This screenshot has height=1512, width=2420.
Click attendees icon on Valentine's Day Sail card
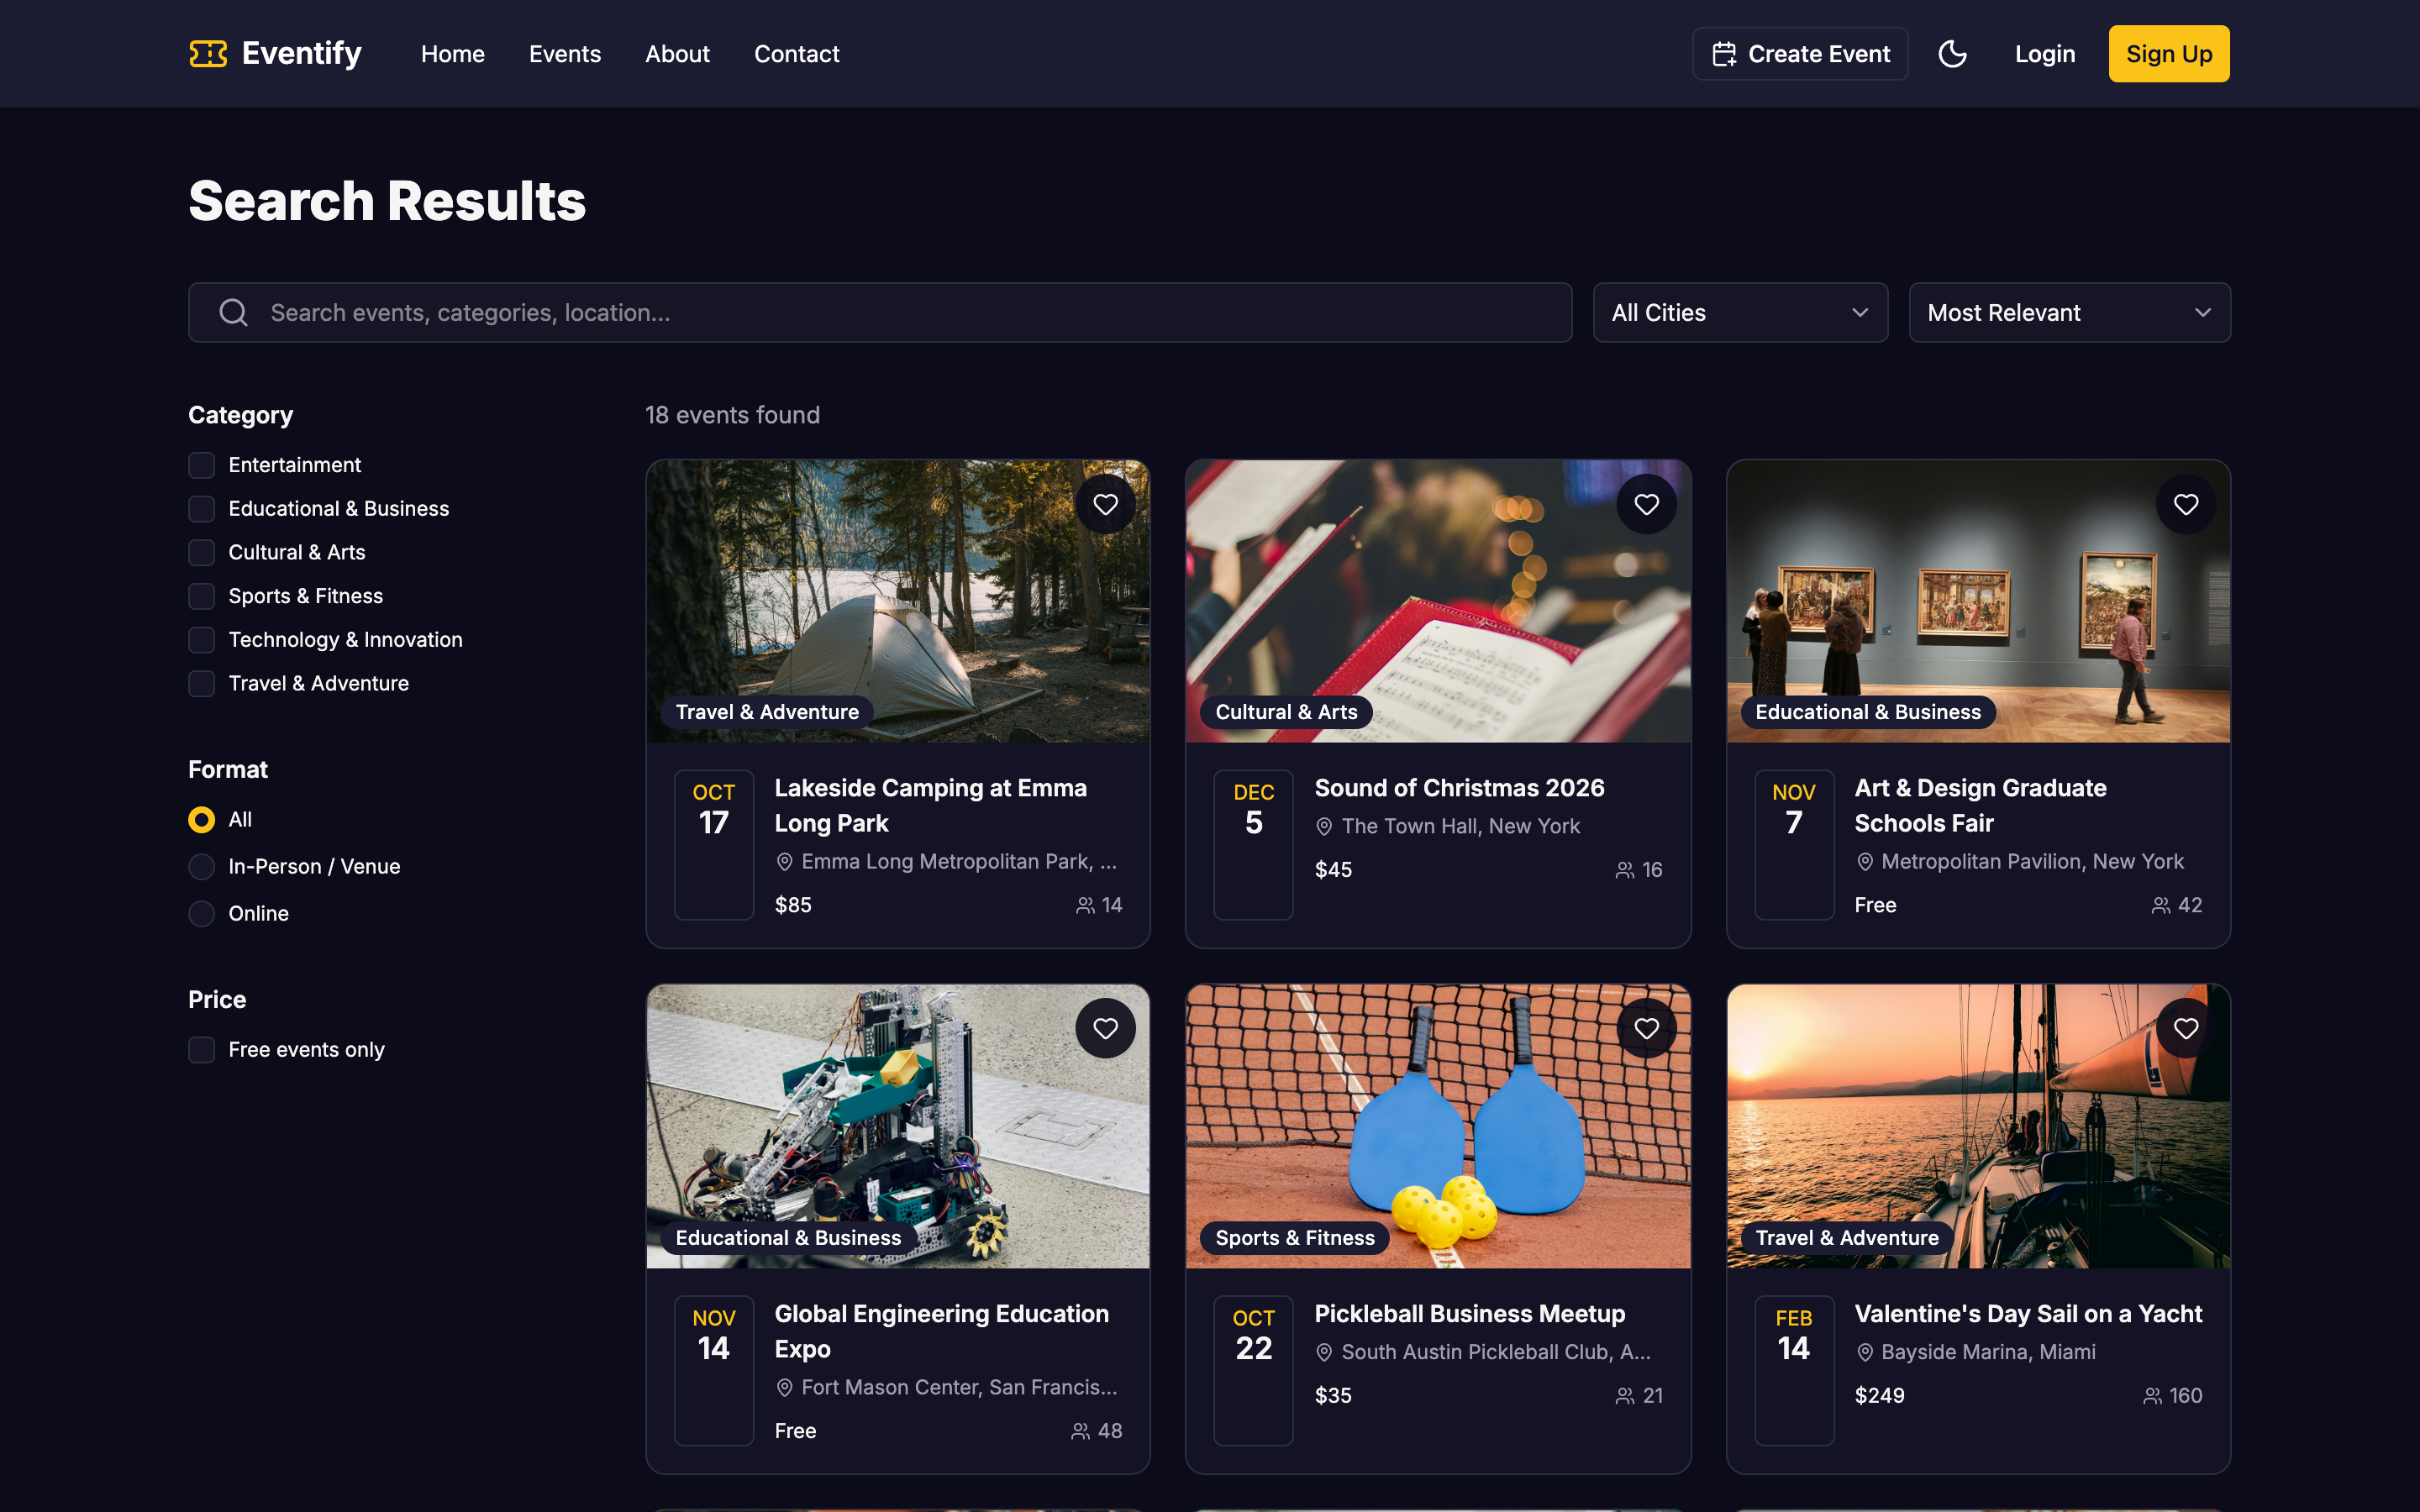[2152, 1396]
